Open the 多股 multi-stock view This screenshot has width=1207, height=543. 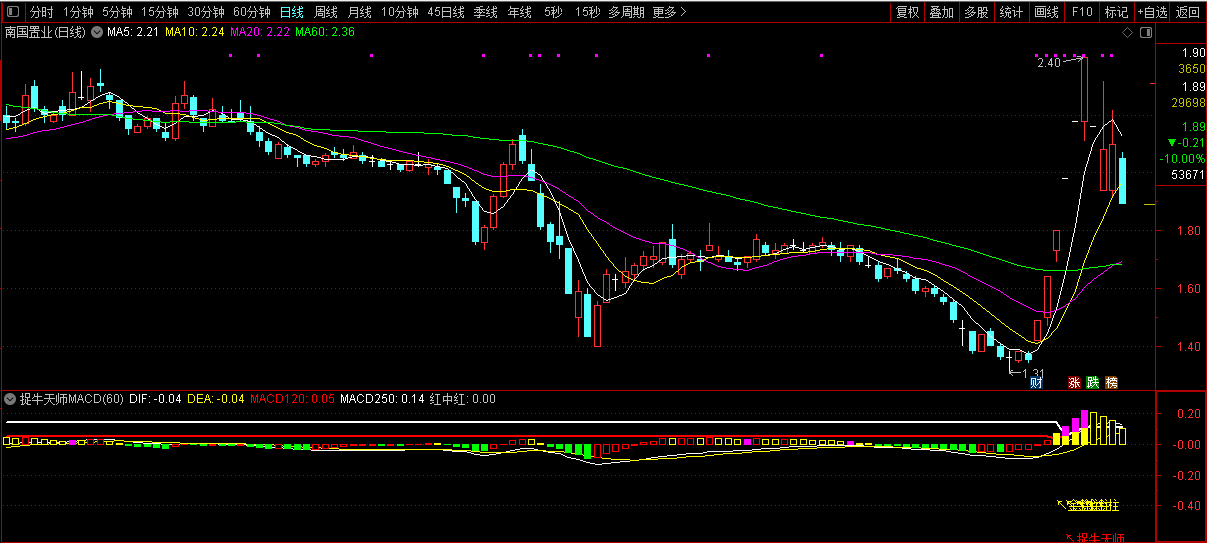point(976,12)
